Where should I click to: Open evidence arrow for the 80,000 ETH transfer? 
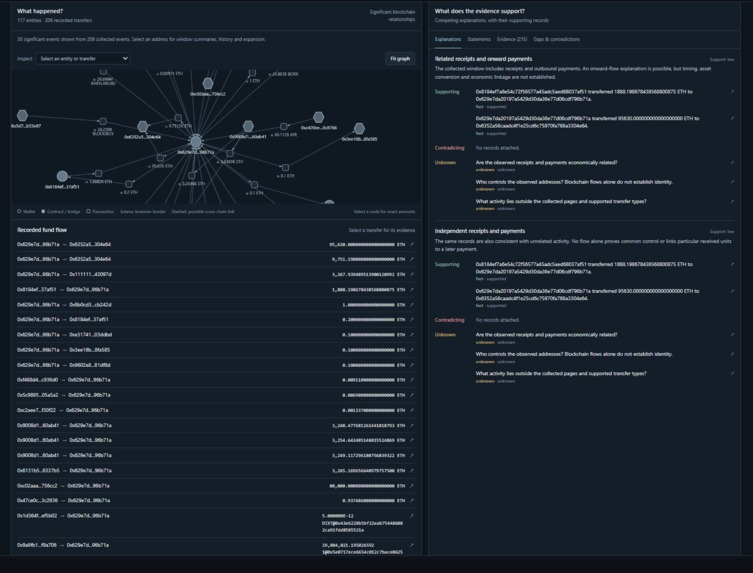(x=412, y=486)
